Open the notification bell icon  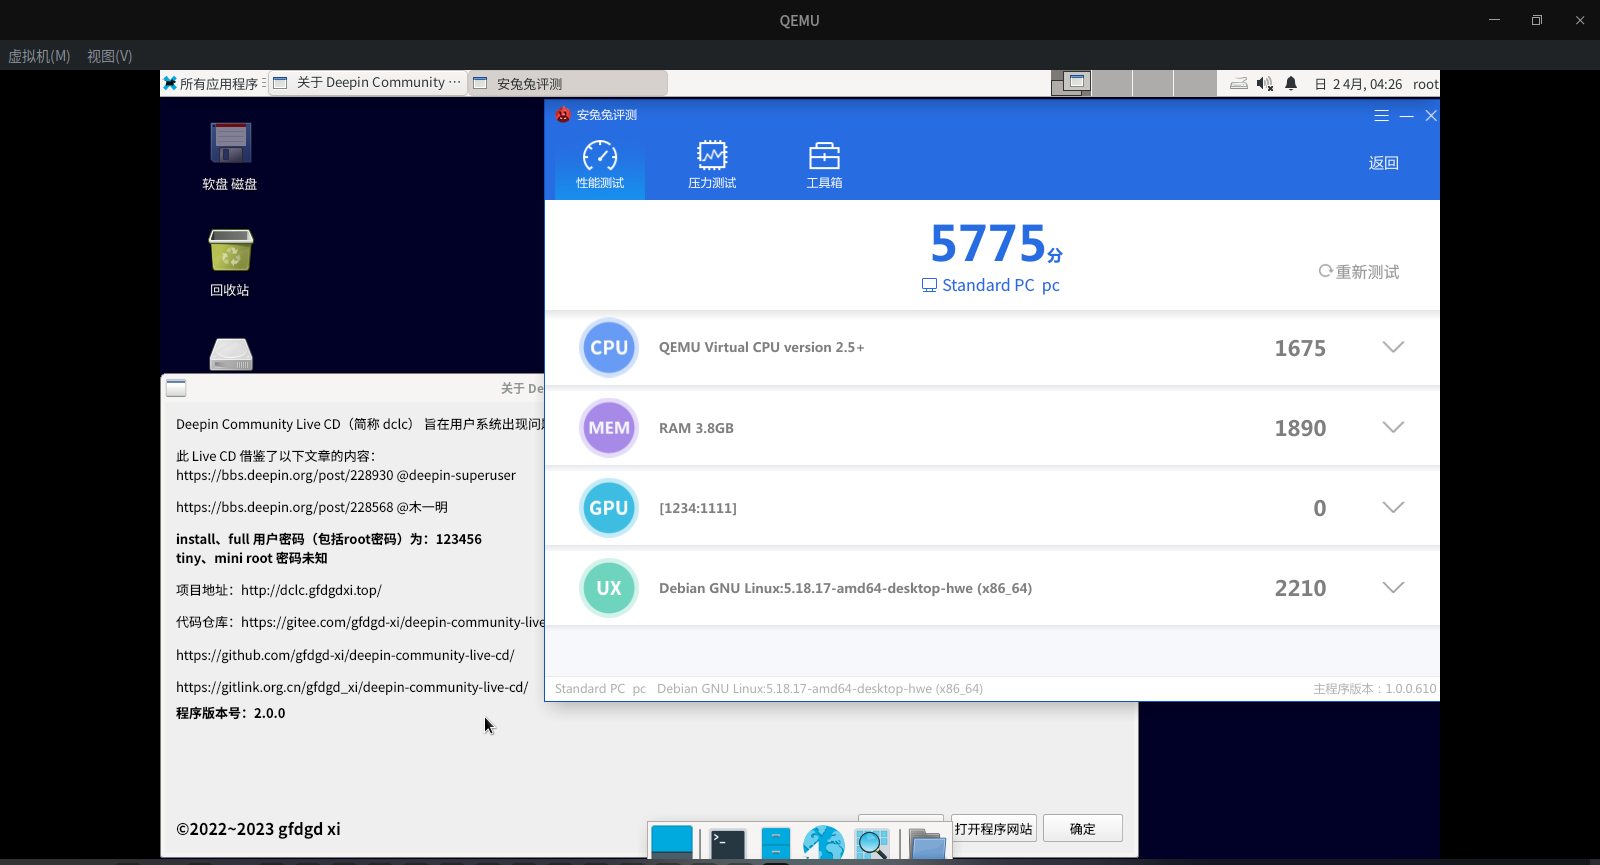tap(1291, 84)
